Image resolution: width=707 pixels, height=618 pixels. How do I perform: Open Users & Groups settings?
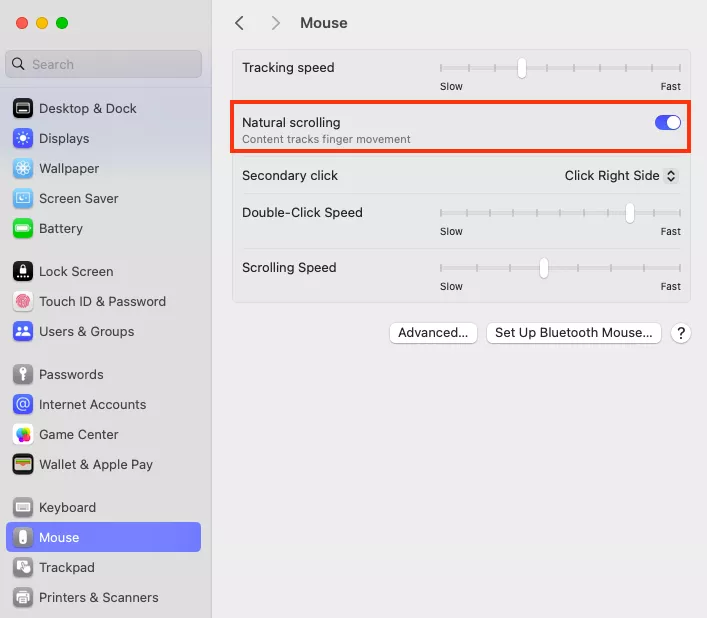pyautogui.click(x=86, y=332)
